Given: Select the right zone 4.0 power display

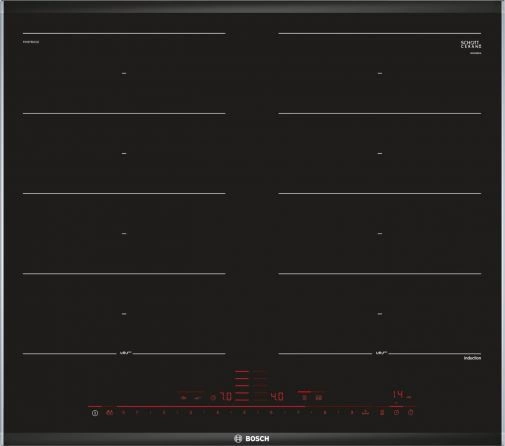Looking at the screenshot, I should coord(277,397).
